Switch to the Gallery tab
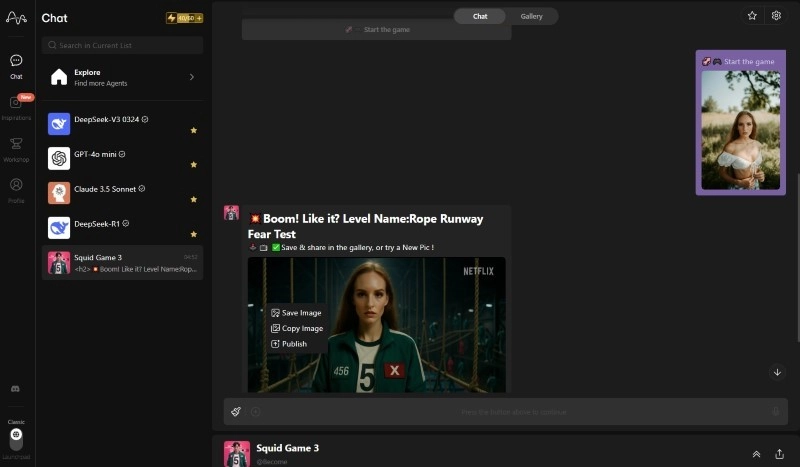 [531, 16]
